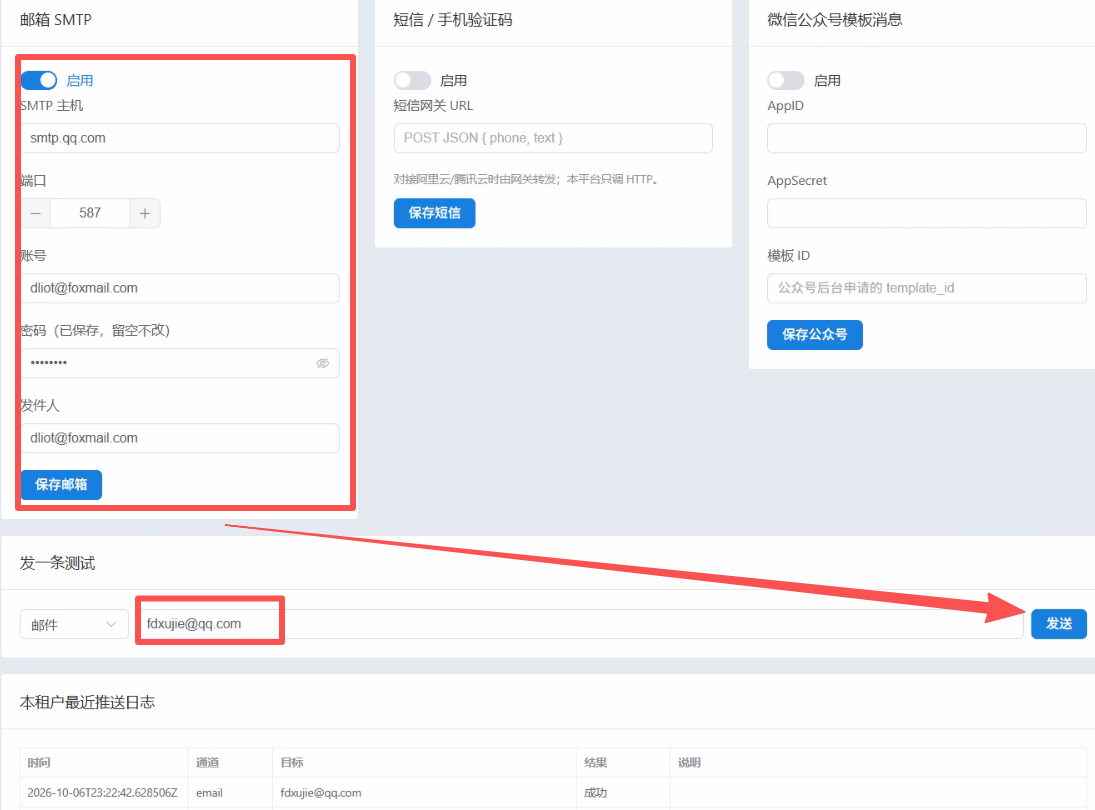Focus the SMS gateway URL field
Viewport: 1095px width, 810px height.
pyautogui.click(x=553, y=138)
